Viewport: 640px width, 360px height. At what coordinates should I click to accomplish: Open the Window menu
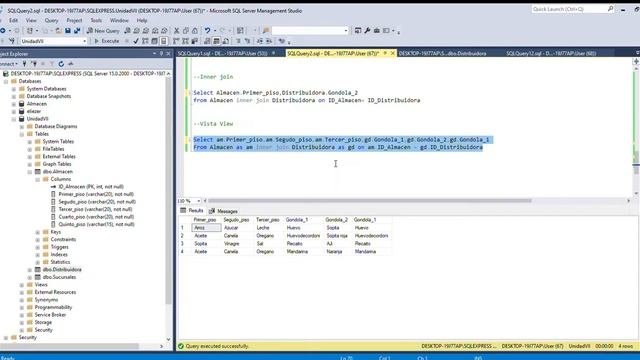pos(119,20)
